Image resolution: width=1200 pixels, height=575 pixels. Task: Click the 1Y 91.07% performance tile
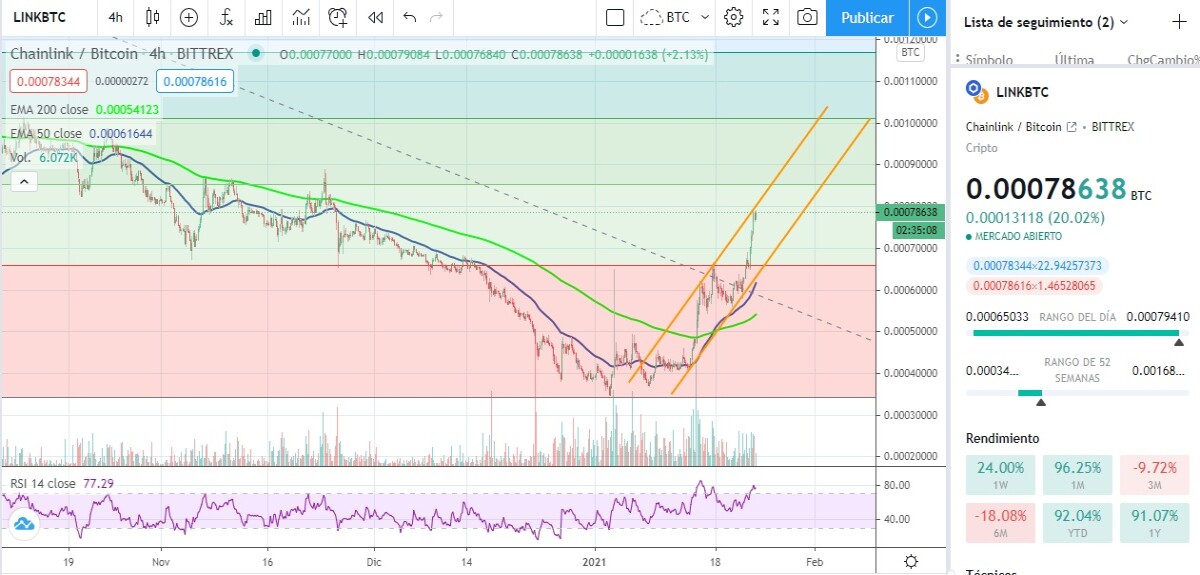[x=1154, y=524]
